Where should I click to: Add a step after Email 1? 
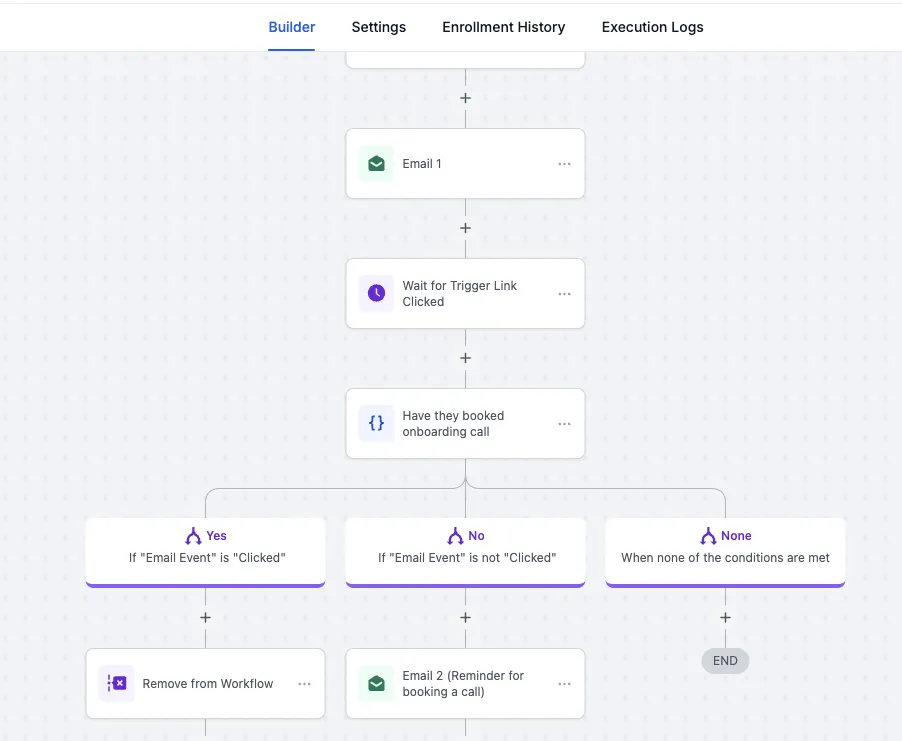coord(465,227)
